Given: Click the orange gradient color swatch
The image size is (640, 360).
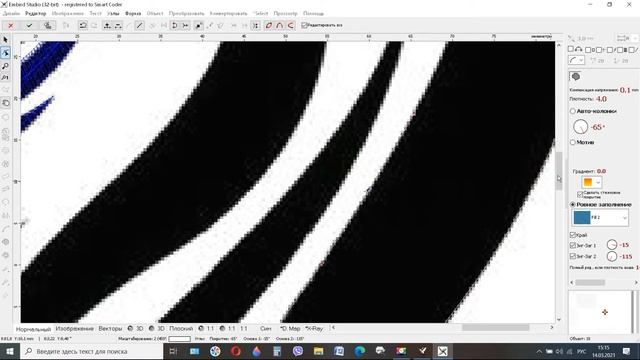Looking at the screenshot, I should 588,182.
